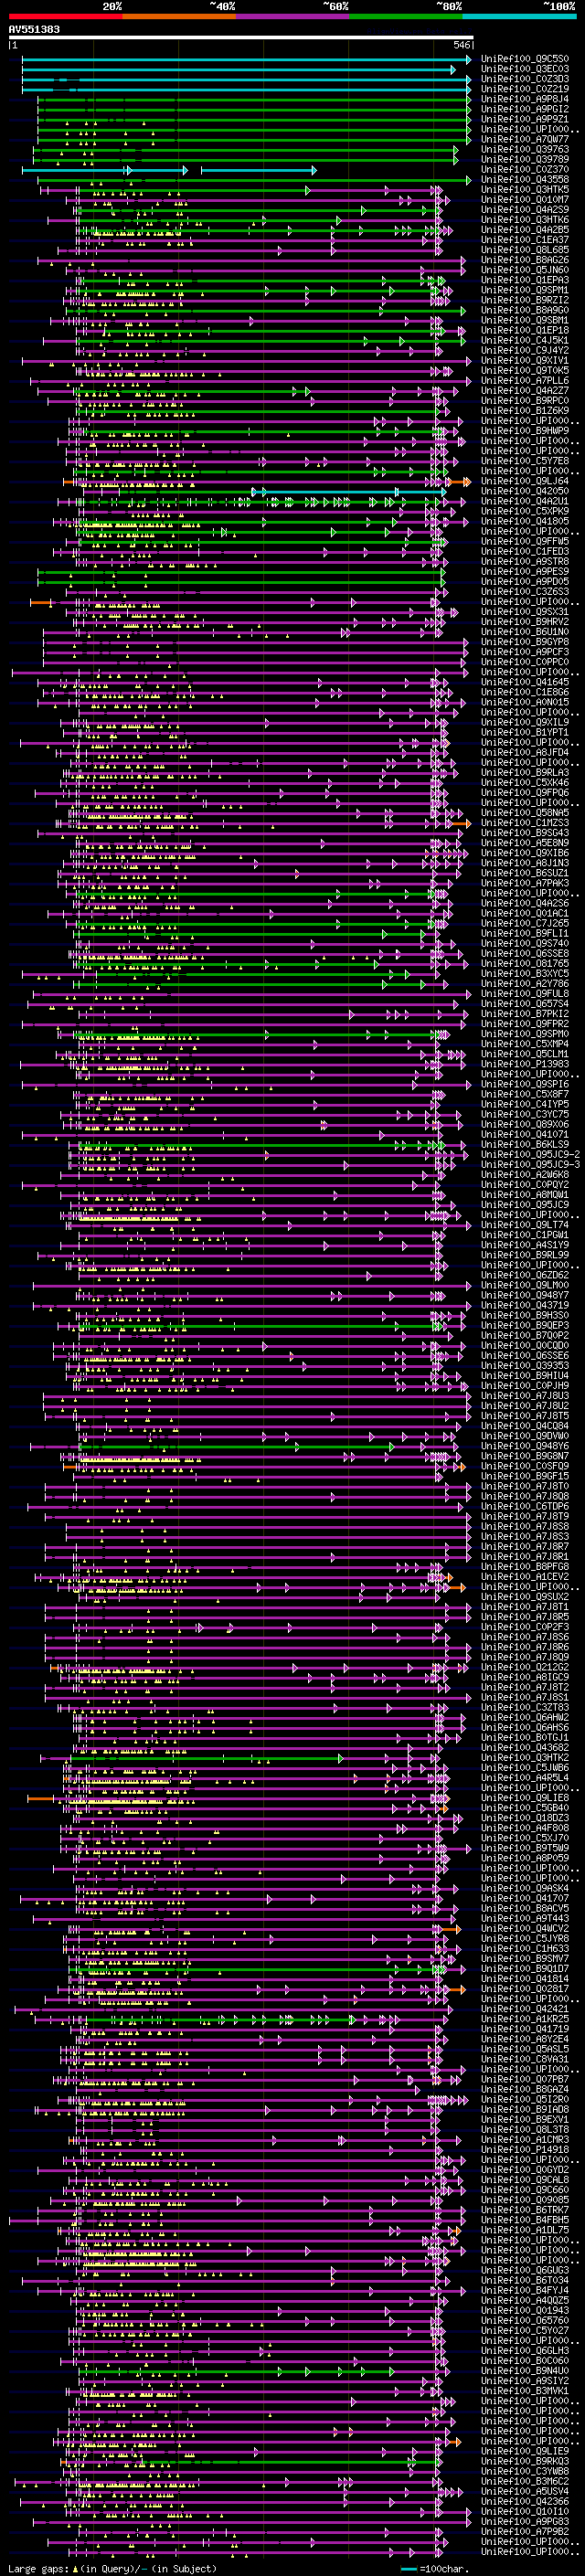
Task: Select the UniRef100_Q9SUX2 label
Action: point(524,1597)
